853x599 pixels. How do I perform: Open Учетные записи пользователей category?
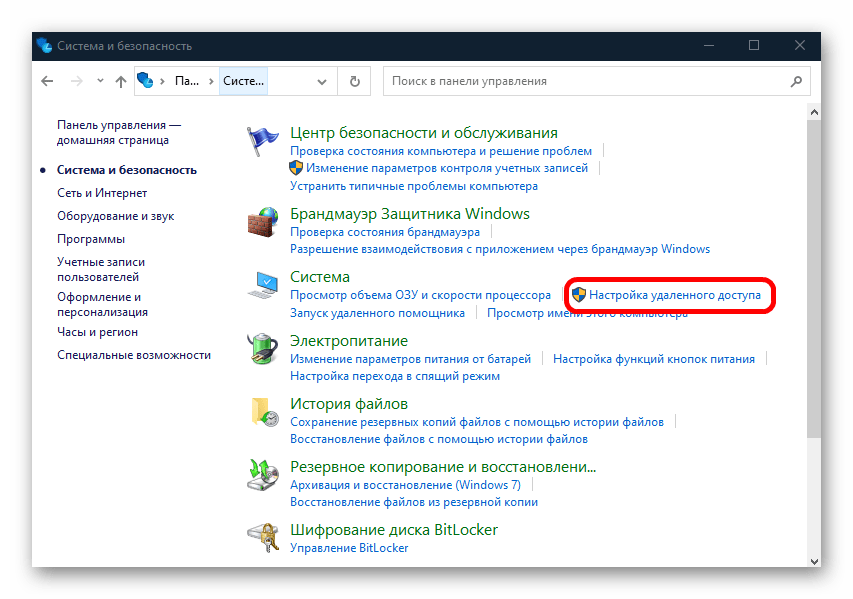point(101,269)
